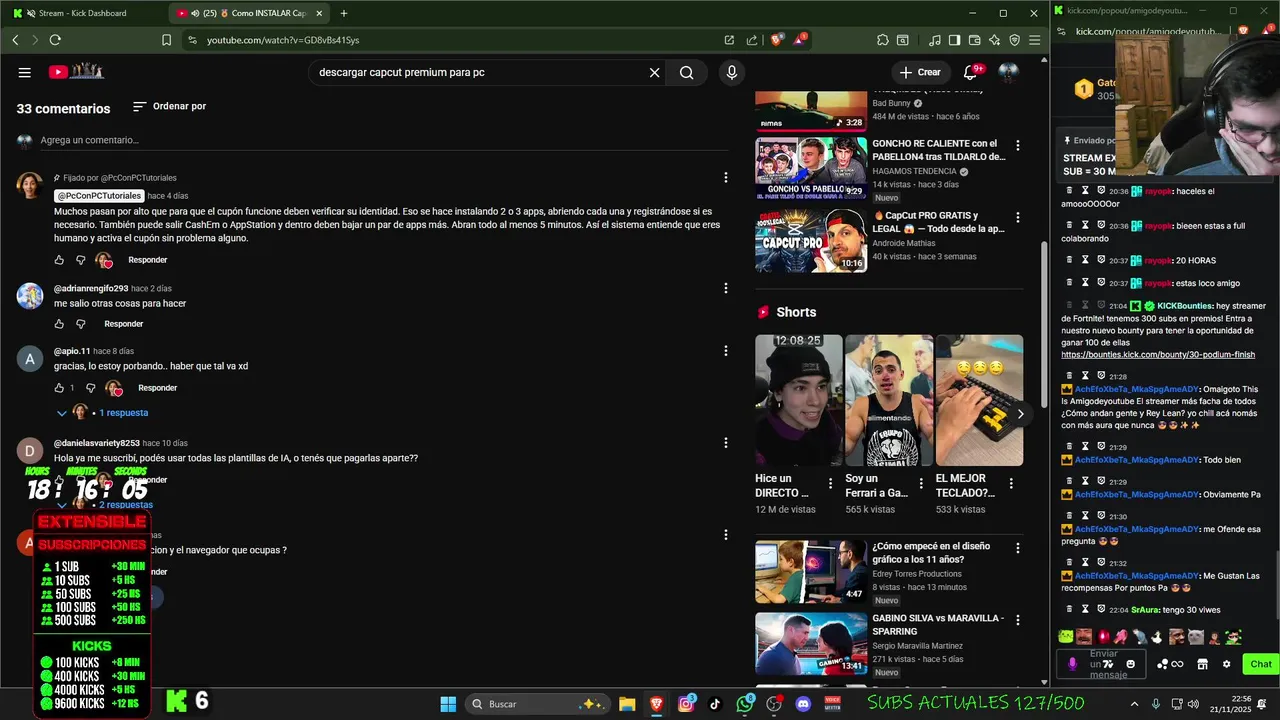Reload the YouTube page

55,40
